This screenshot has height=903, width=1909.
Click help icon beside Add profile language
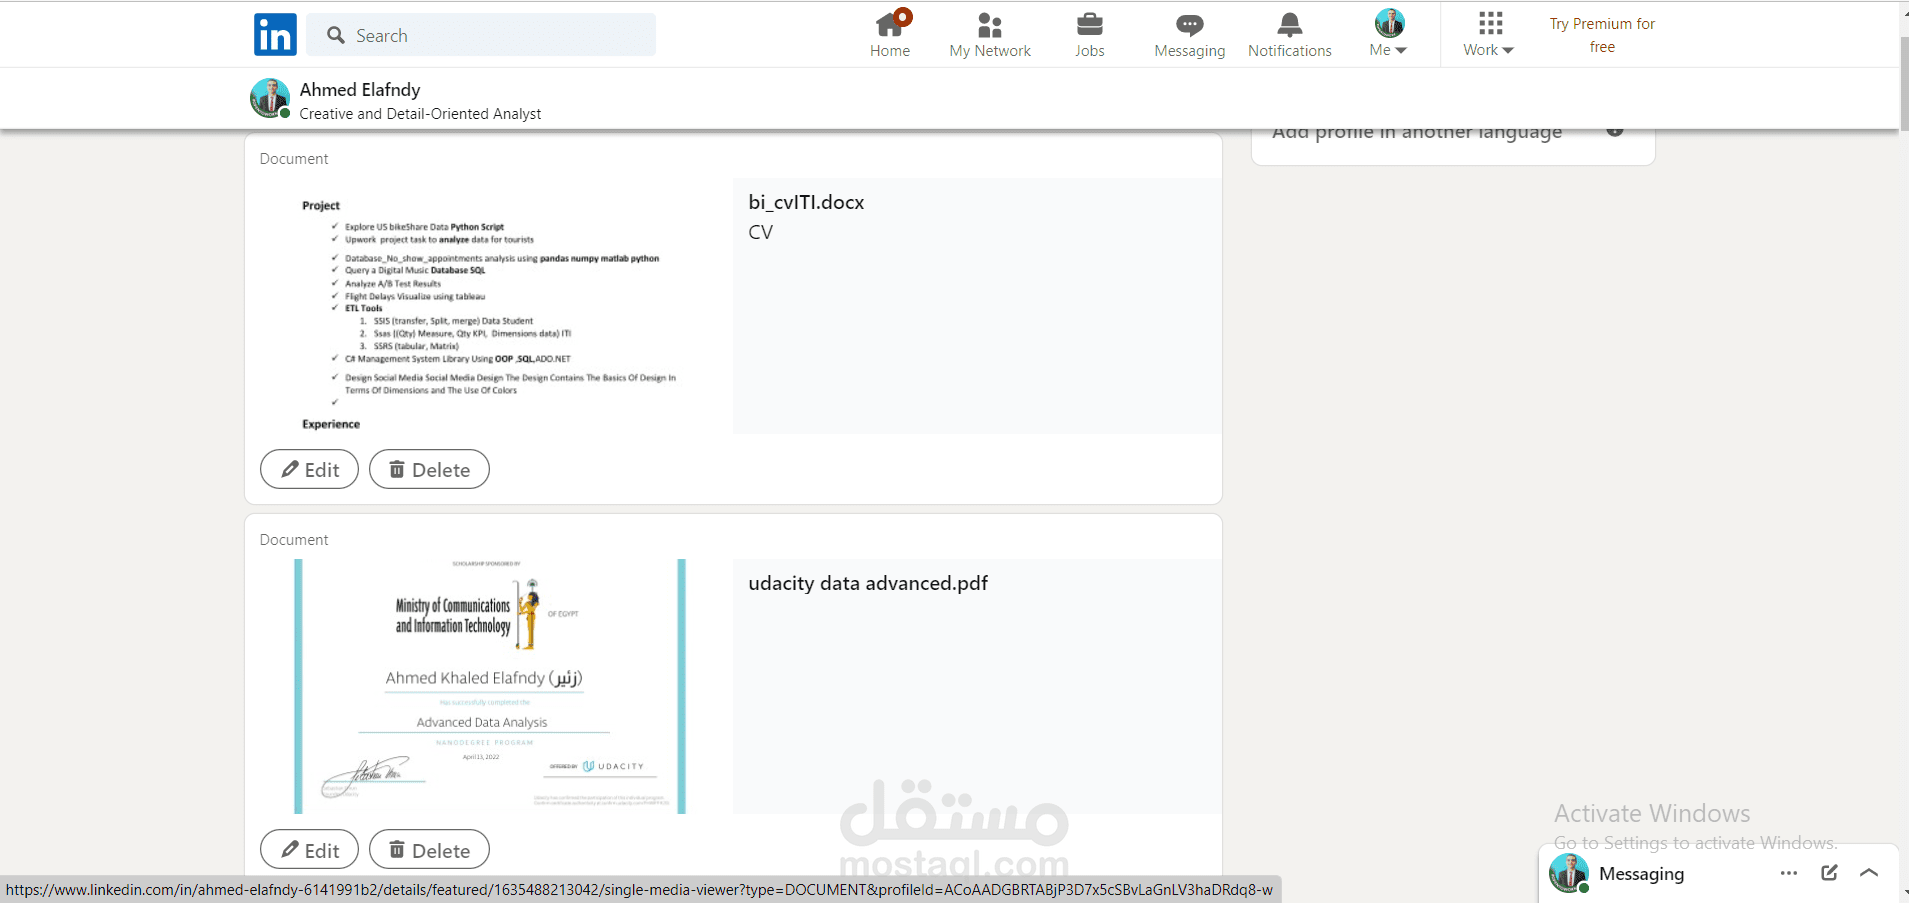(1615, 132)
